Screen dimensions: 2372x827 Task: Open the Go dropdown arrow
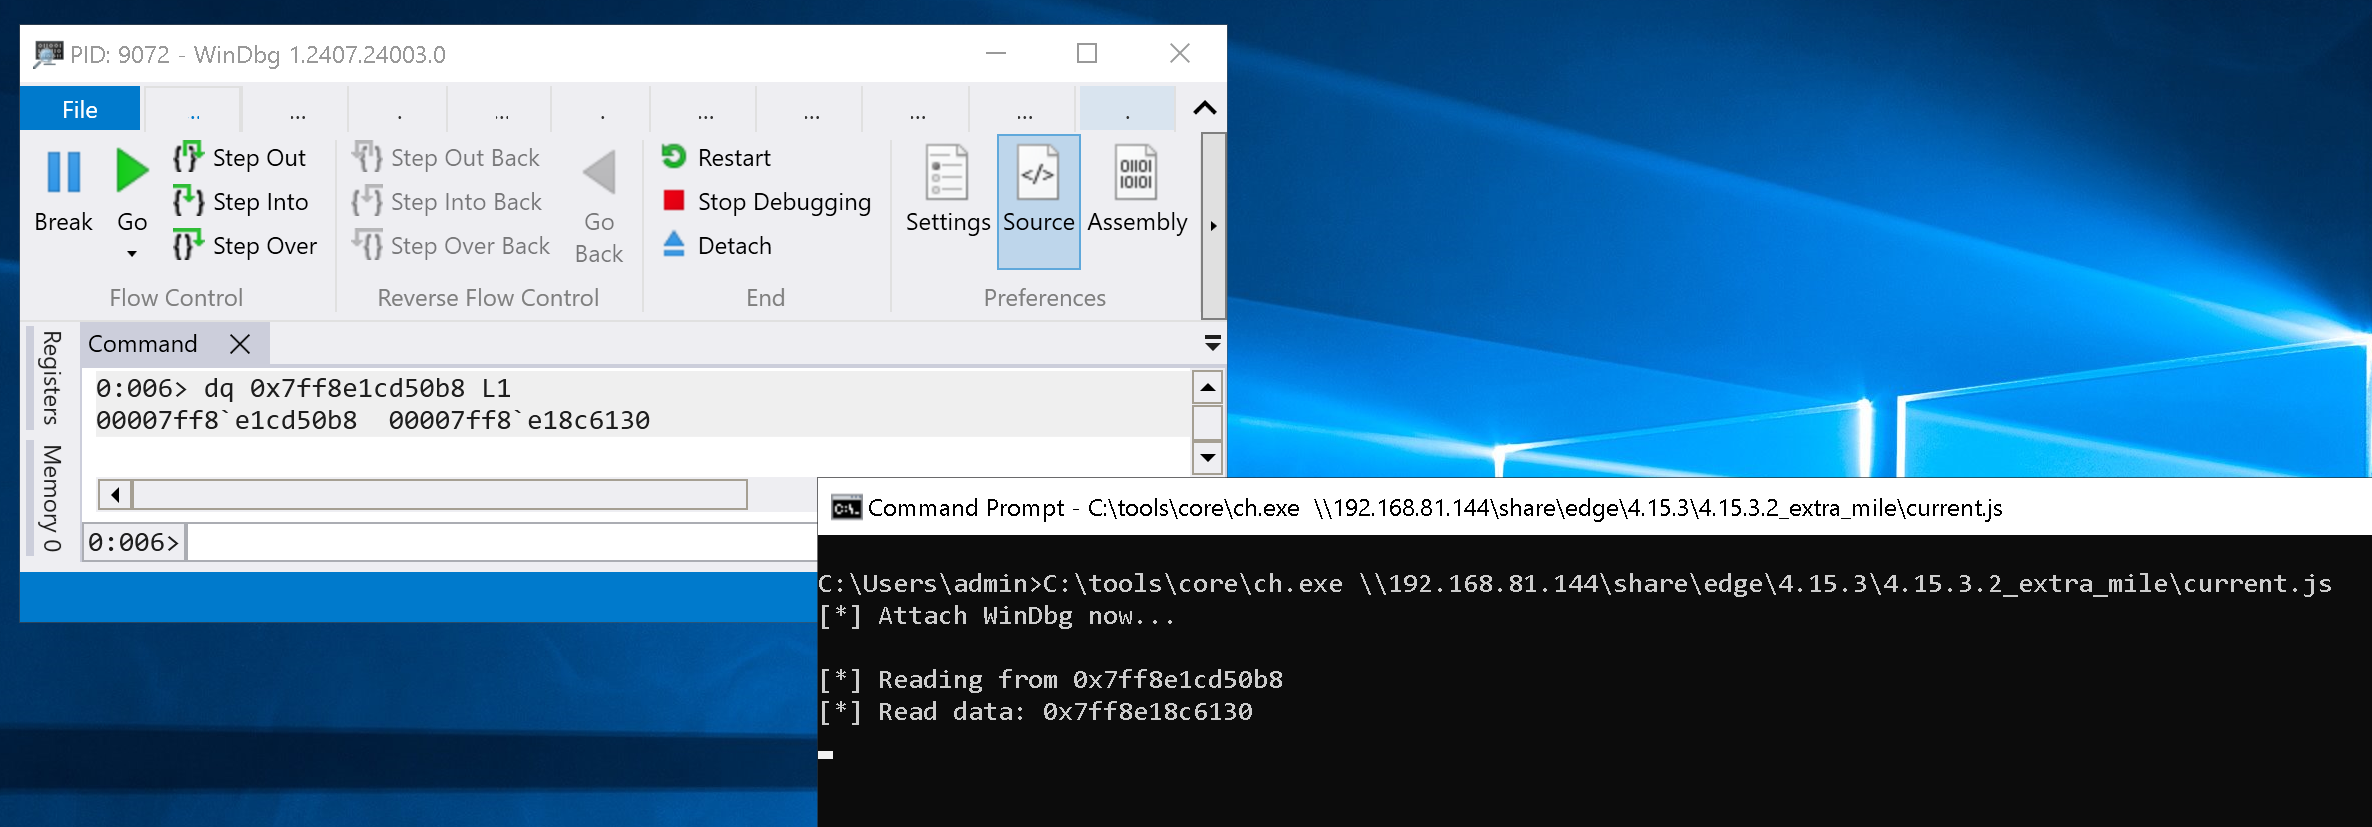pyautogui.click(x=132, y=254)
